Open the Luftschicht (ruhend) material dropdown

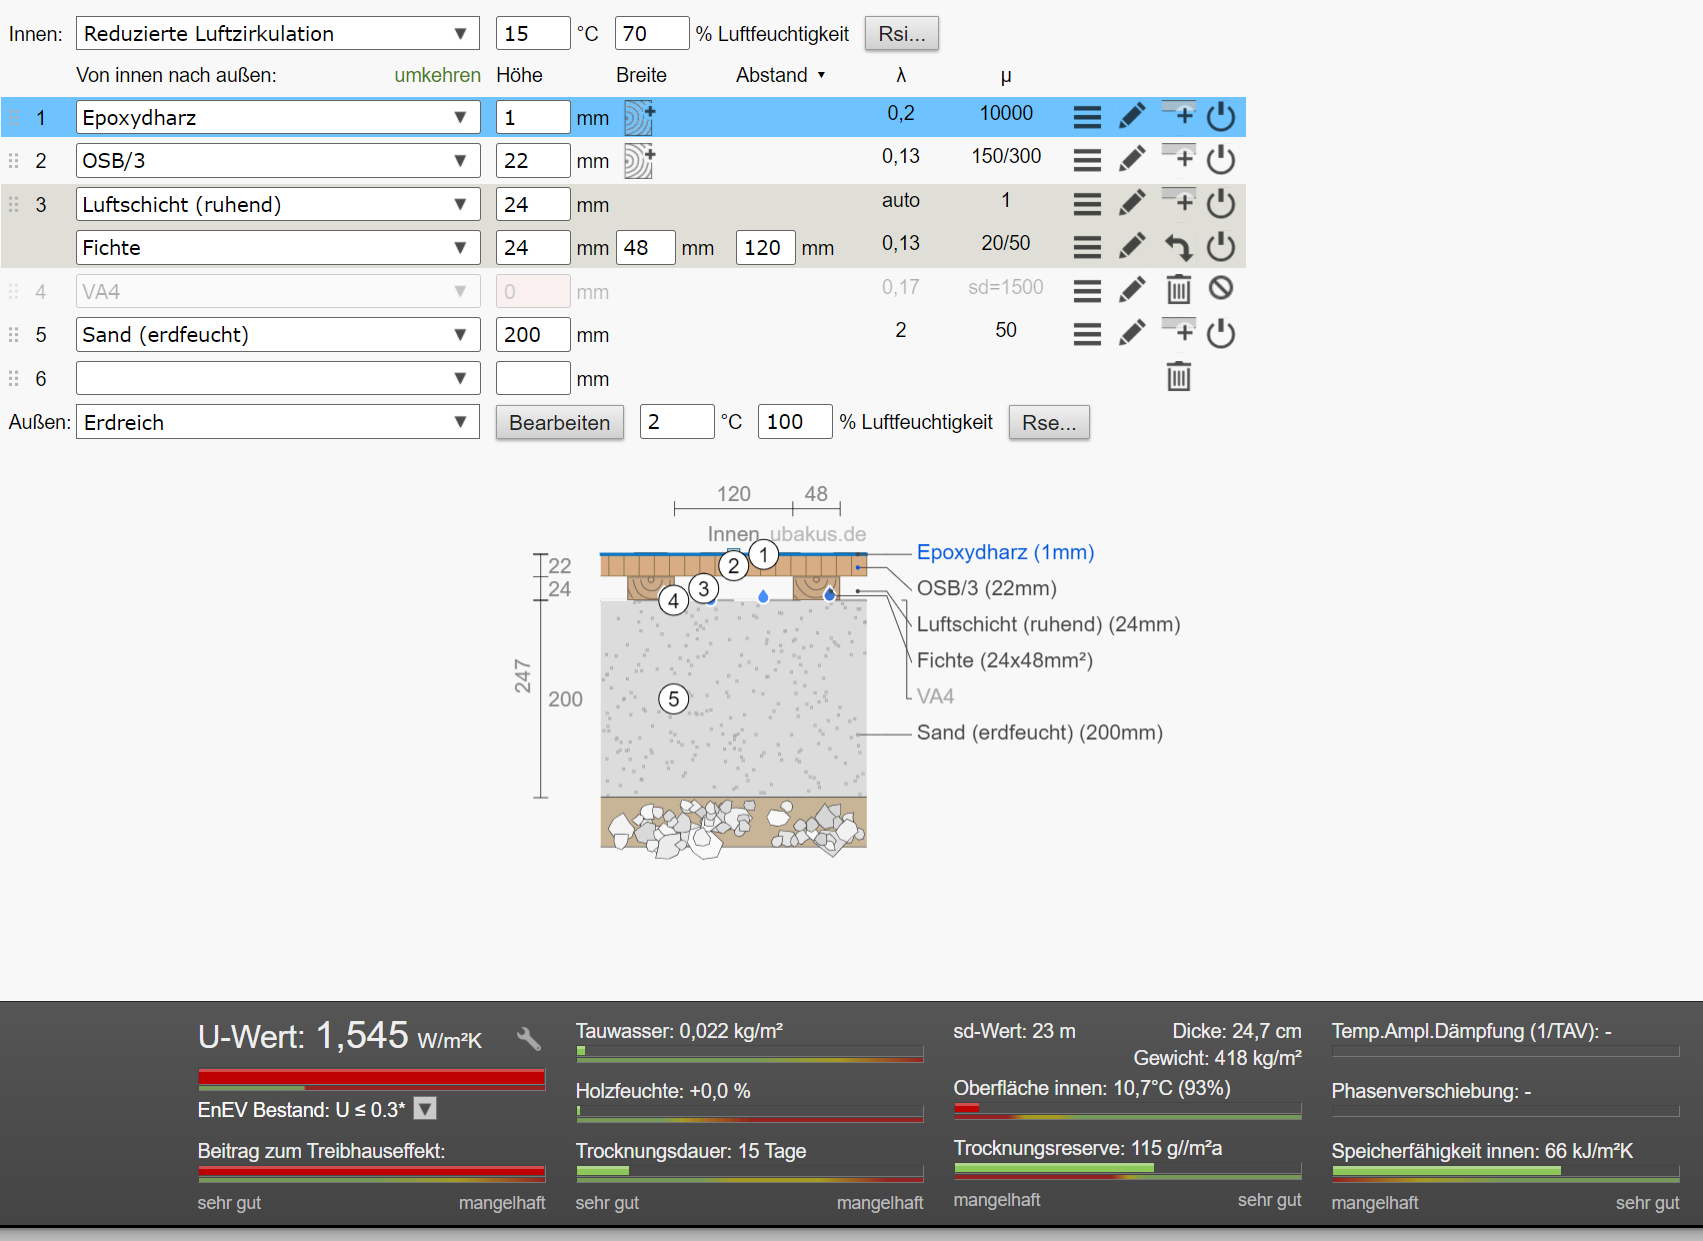[278, 204]
